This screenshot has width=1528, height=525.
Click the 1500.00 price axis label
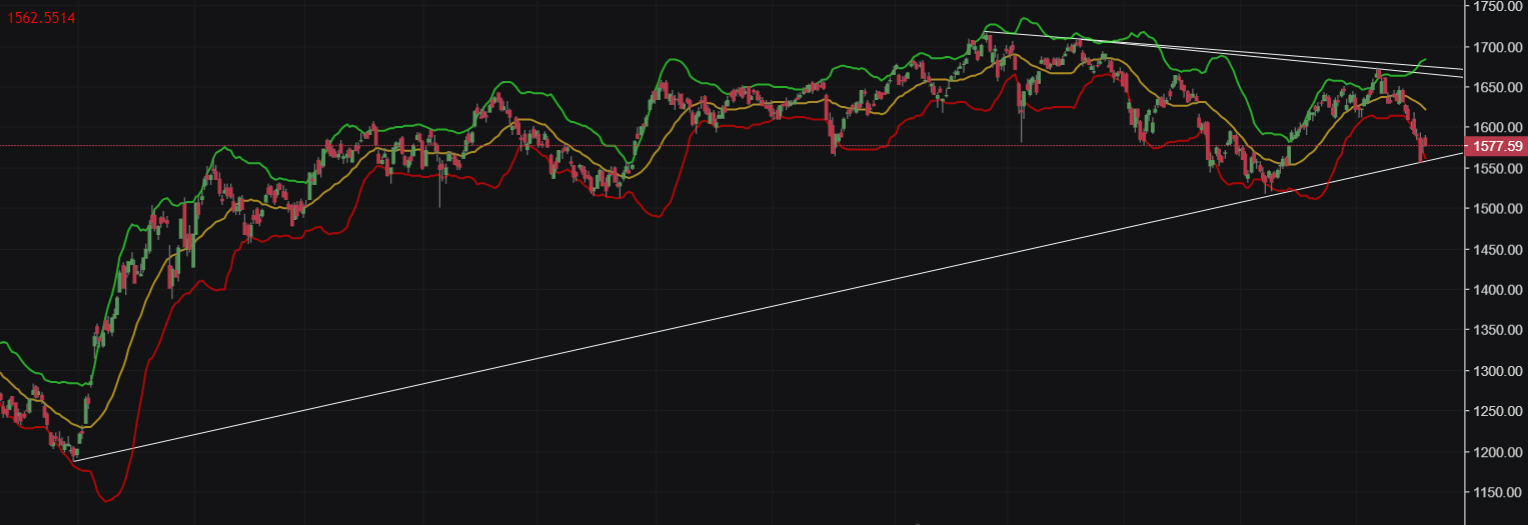[x=1499, y=209]
